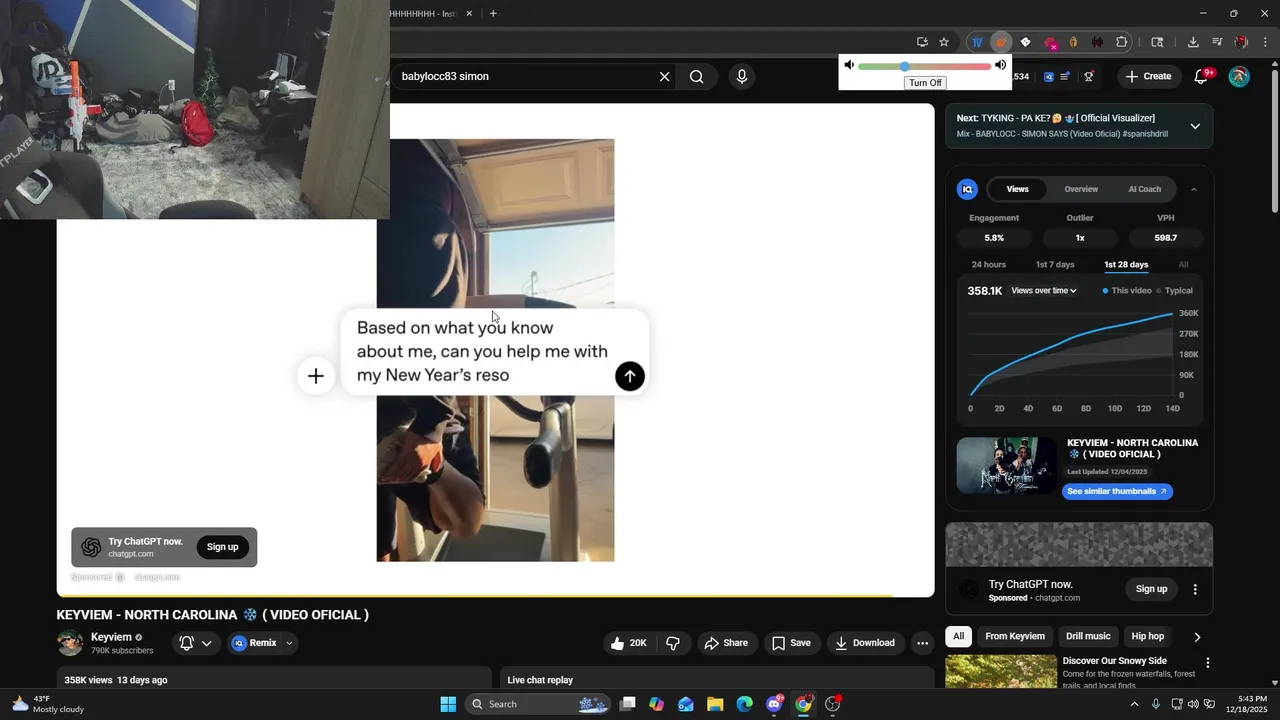Save the video to a playlist
The width and height of the screenshot is (1280, 720).
[790, 643]
